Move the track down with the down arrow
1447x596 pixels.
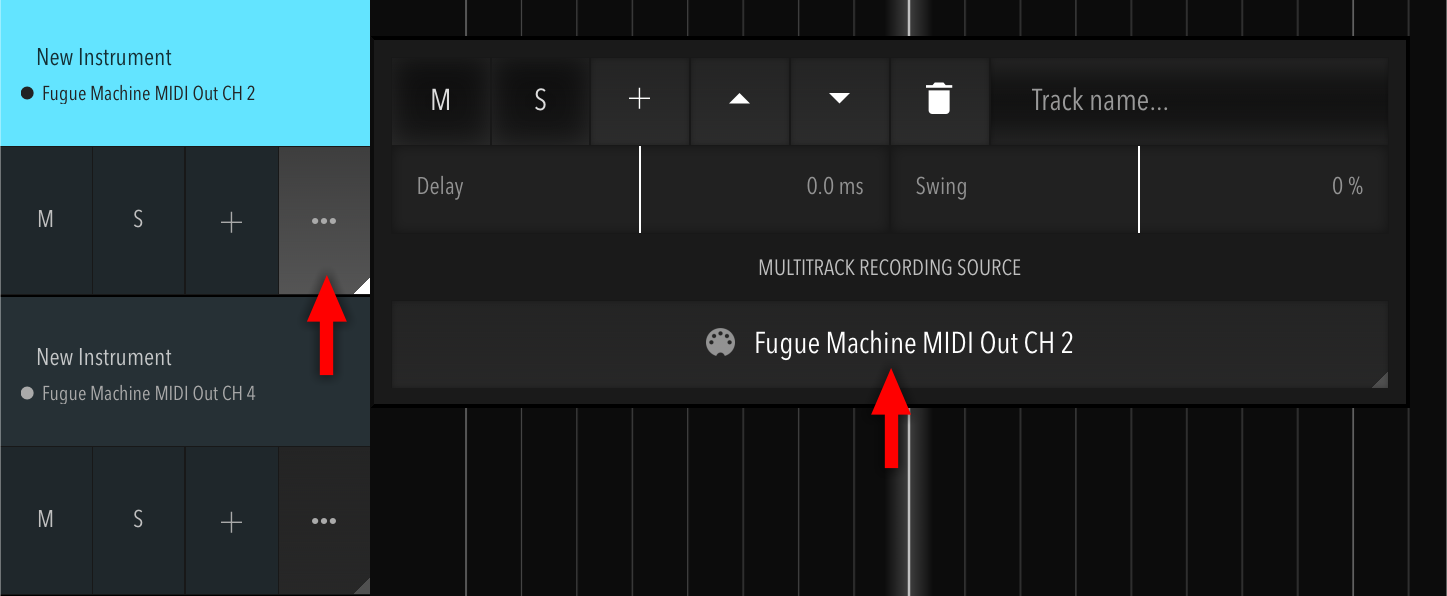(x=839, y=100)
